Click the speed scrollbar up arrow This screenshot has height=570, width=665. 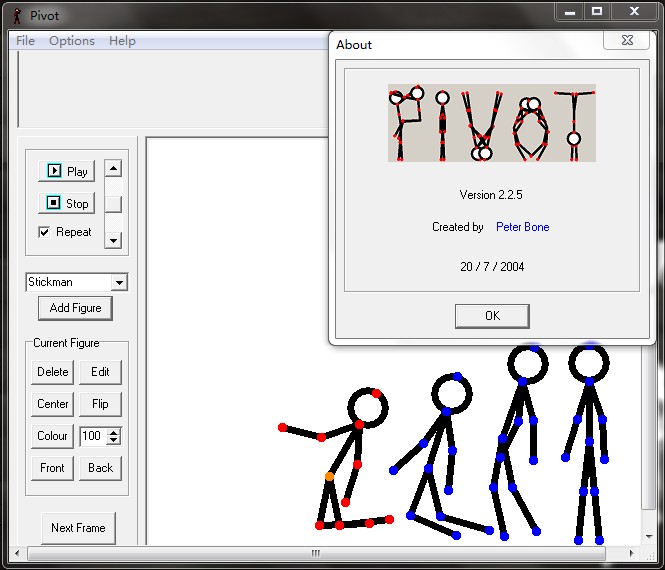[113, 168]
